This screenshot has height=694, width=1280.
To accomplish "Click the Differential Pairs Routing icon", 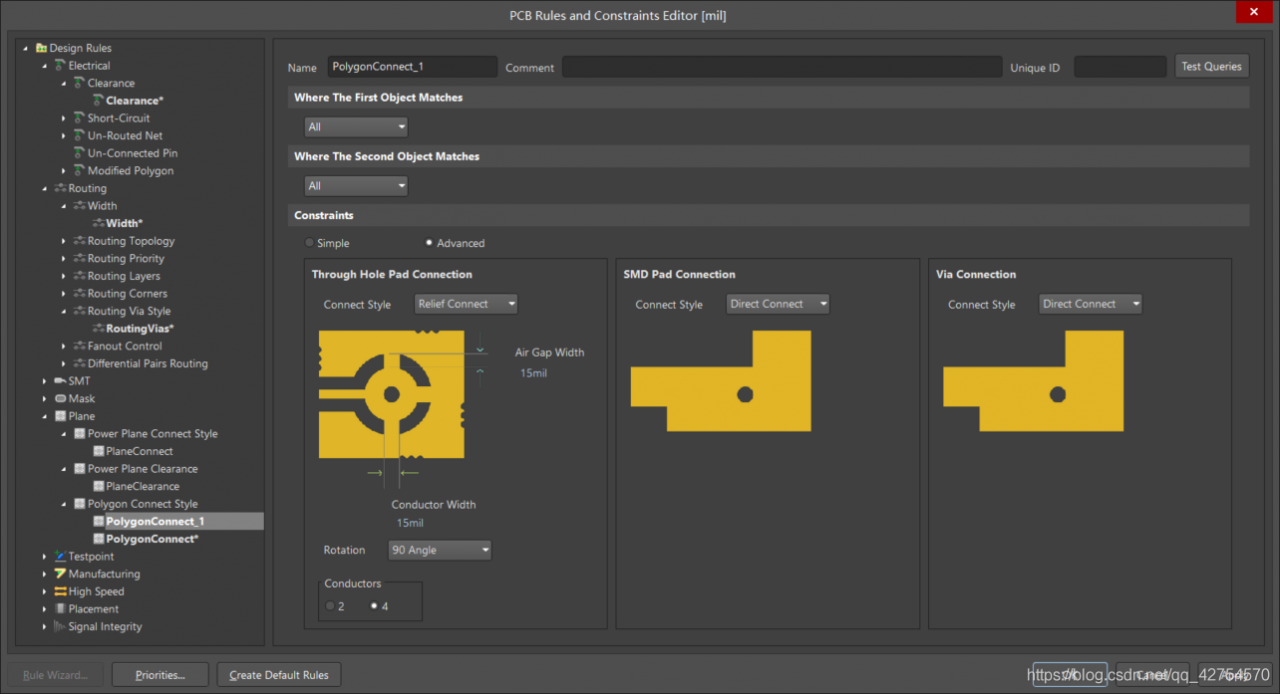I will pyautogui.click(x=79, y=364).
